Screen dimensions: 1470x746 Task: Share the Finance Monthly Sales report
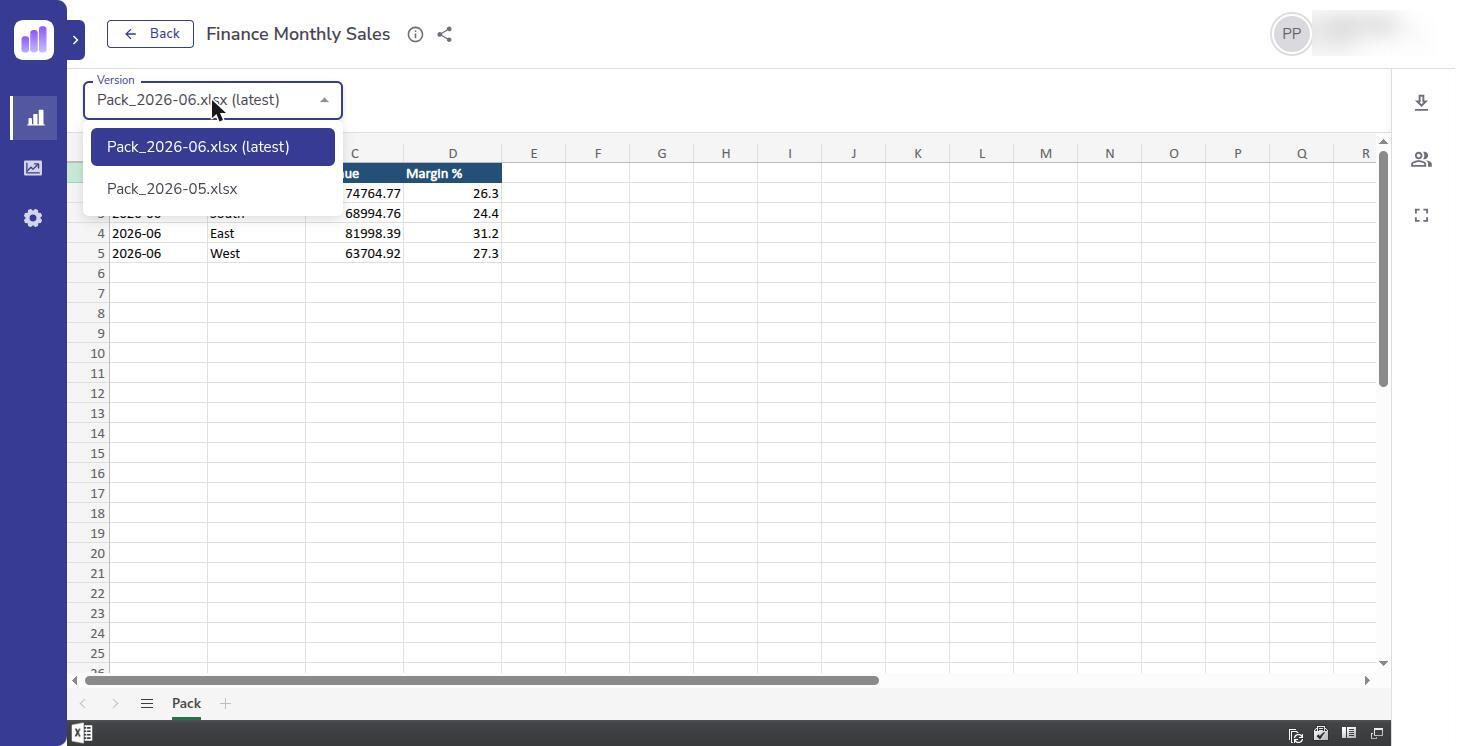click(445, 35)
